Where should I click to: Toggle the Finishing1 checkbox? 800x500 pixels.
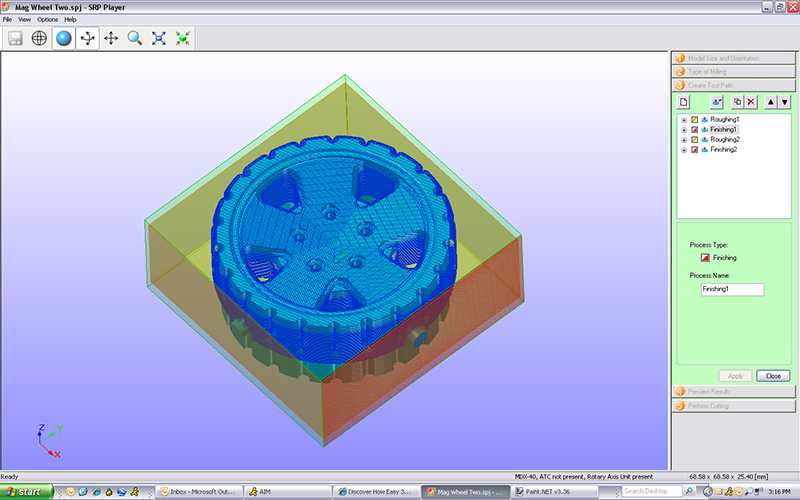click(x=695, y=130)
